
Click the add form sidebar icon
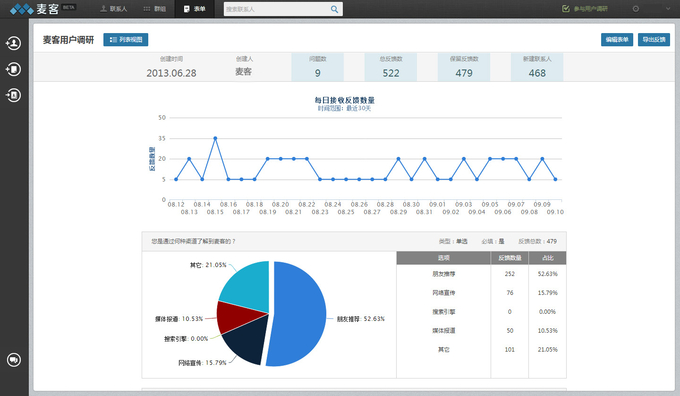click(x=13, y=69)
